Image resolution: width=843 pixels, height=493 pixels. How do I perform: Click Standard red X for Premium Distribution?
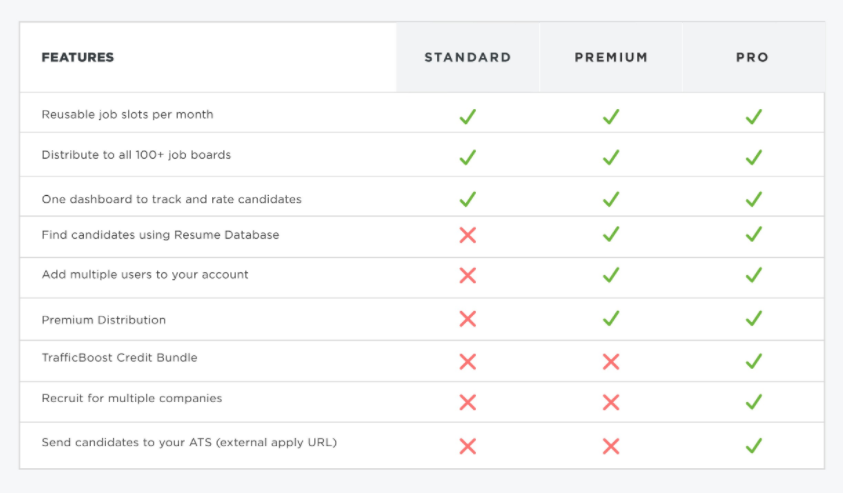467,319
